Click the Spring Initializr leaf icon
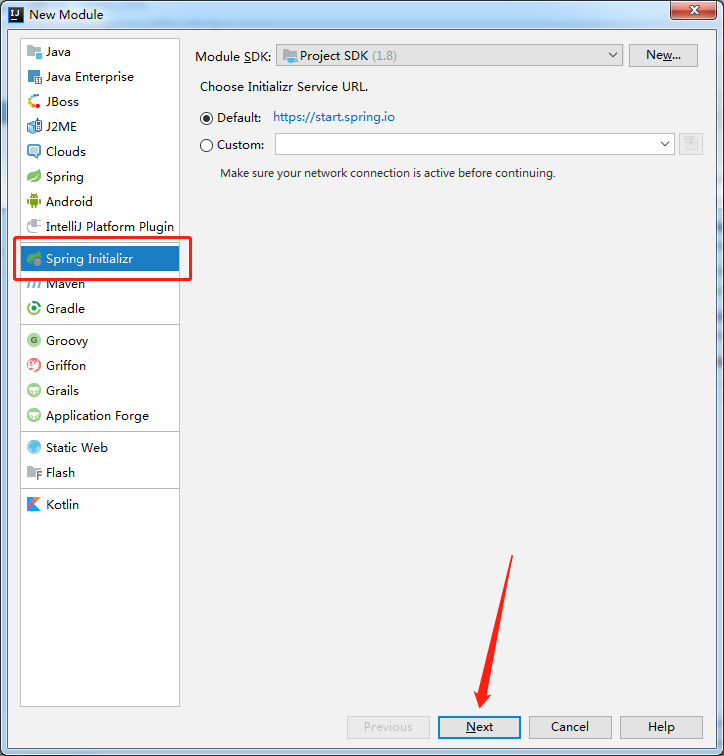The image size is (724, 756). pyautogui.click(x=34, y=259)
